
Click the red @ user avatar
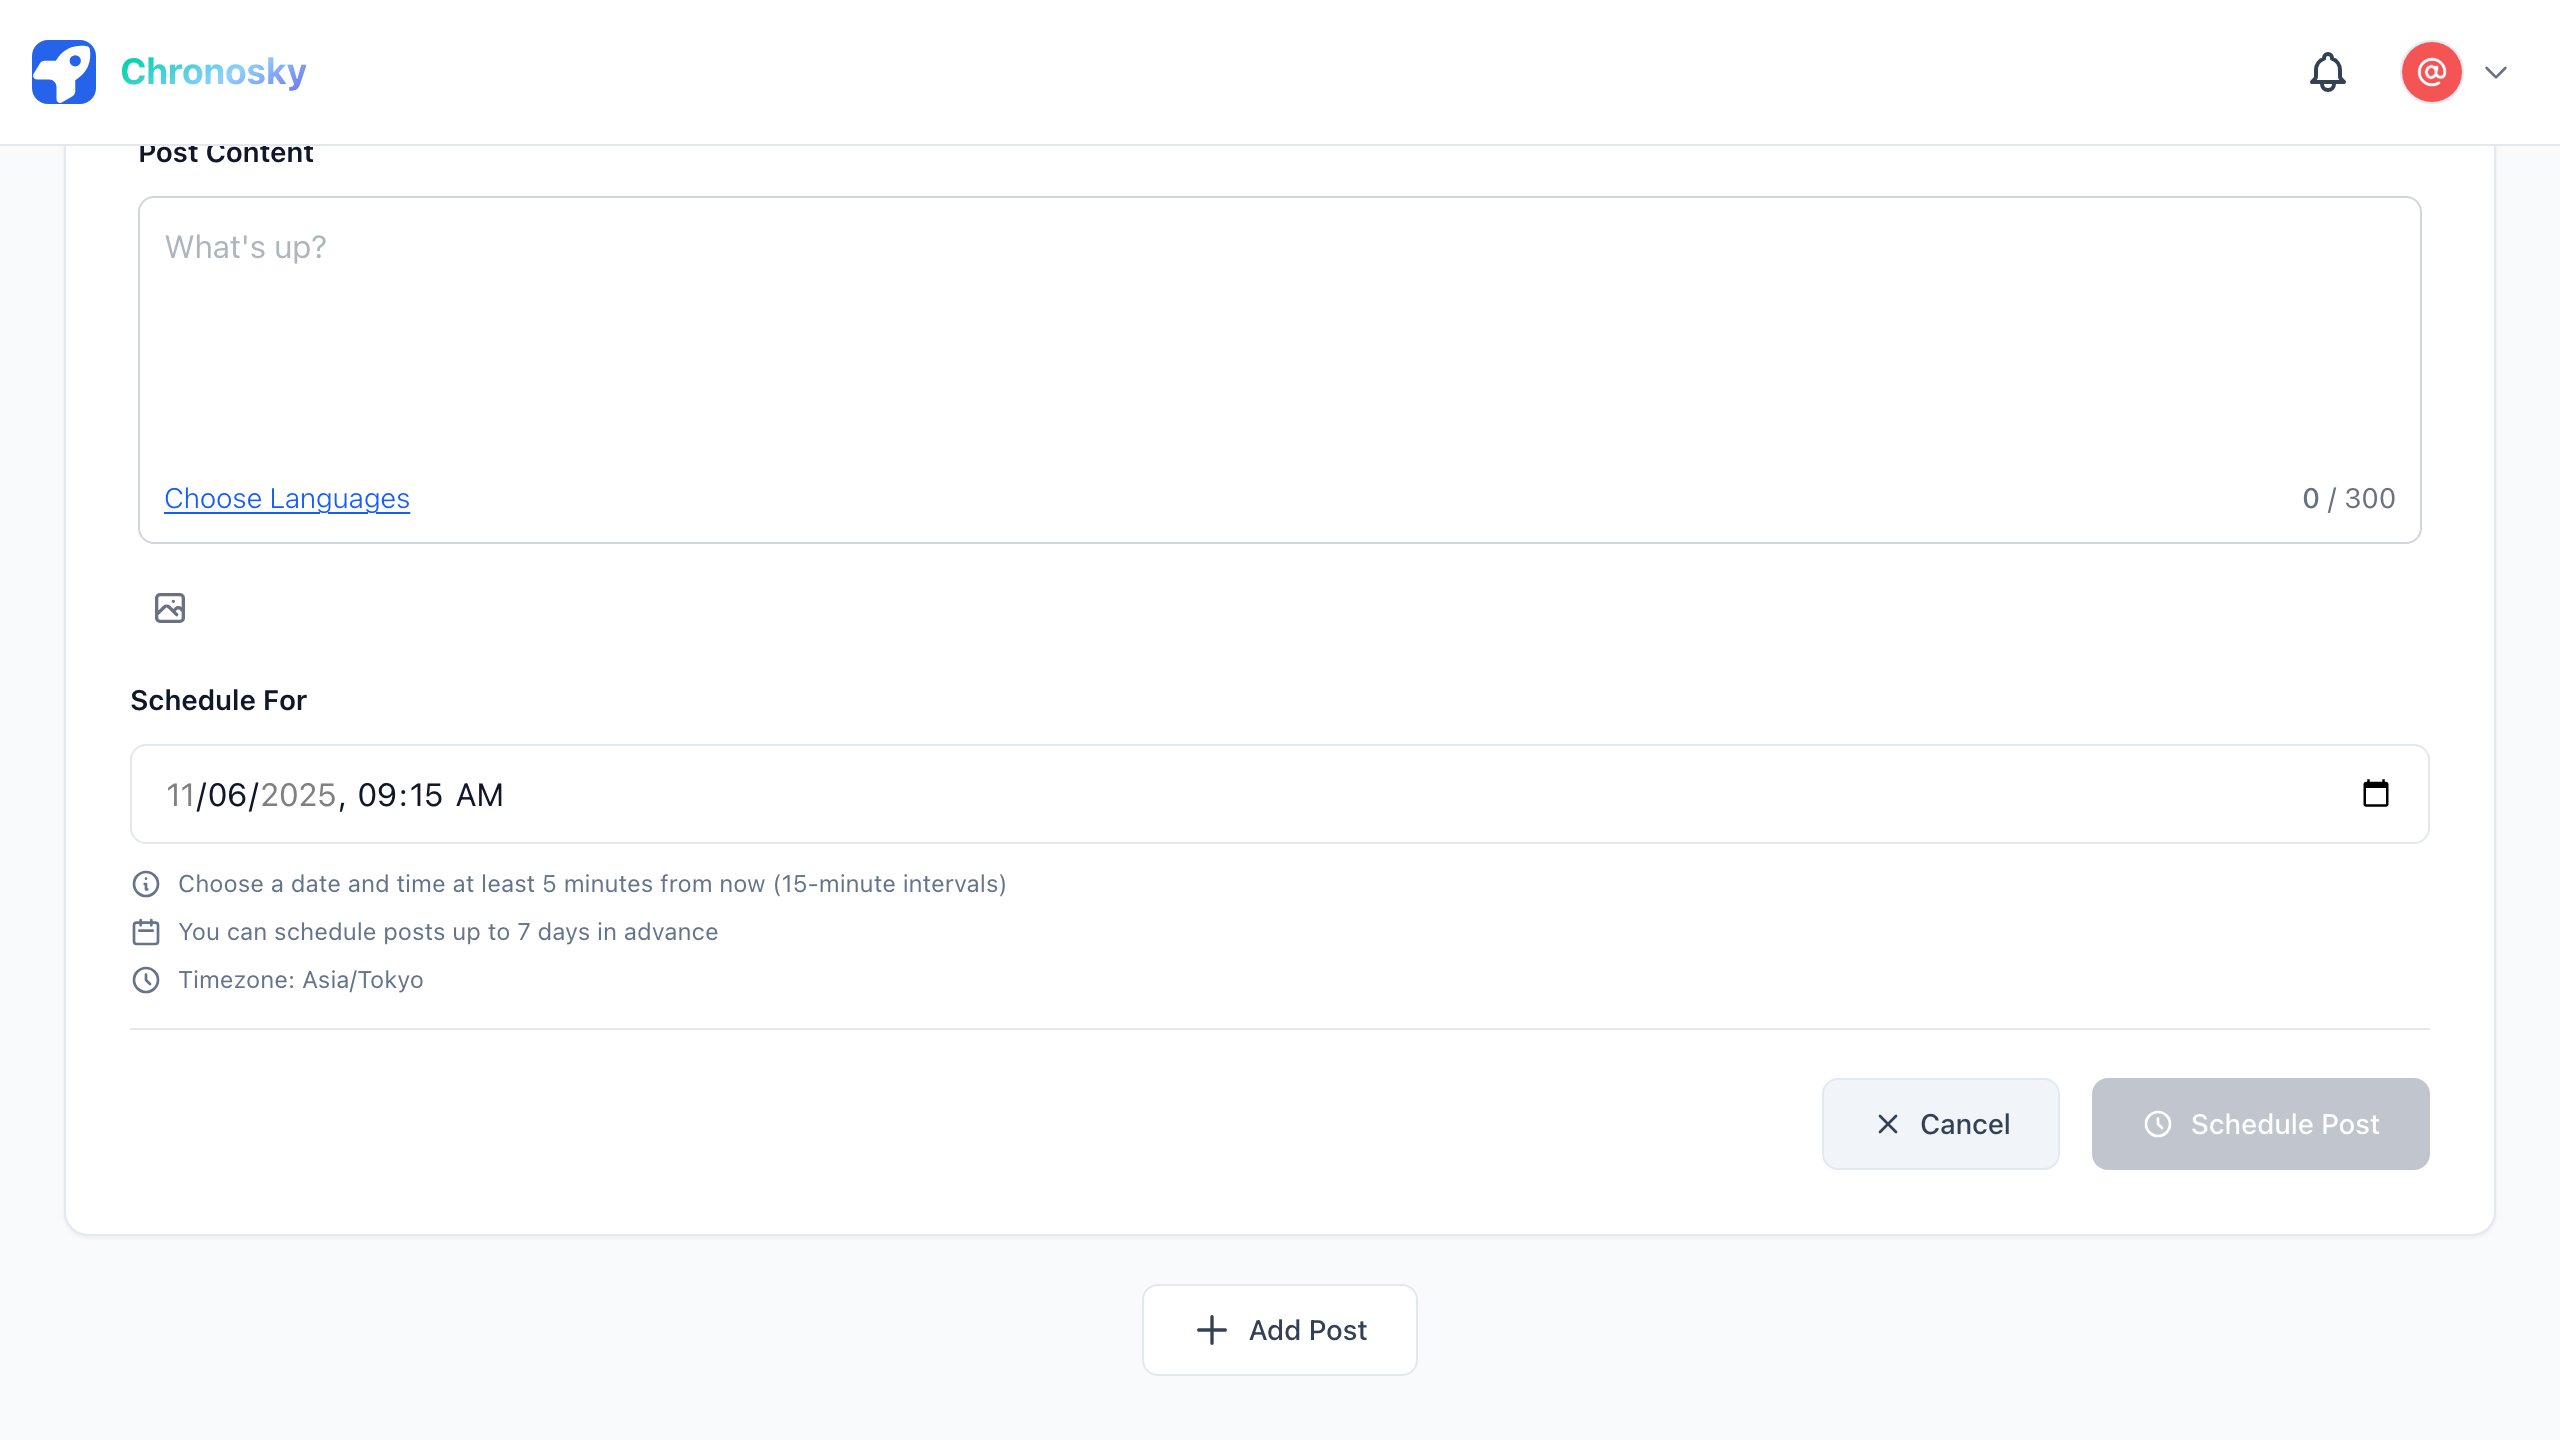tap(2431, 72)
